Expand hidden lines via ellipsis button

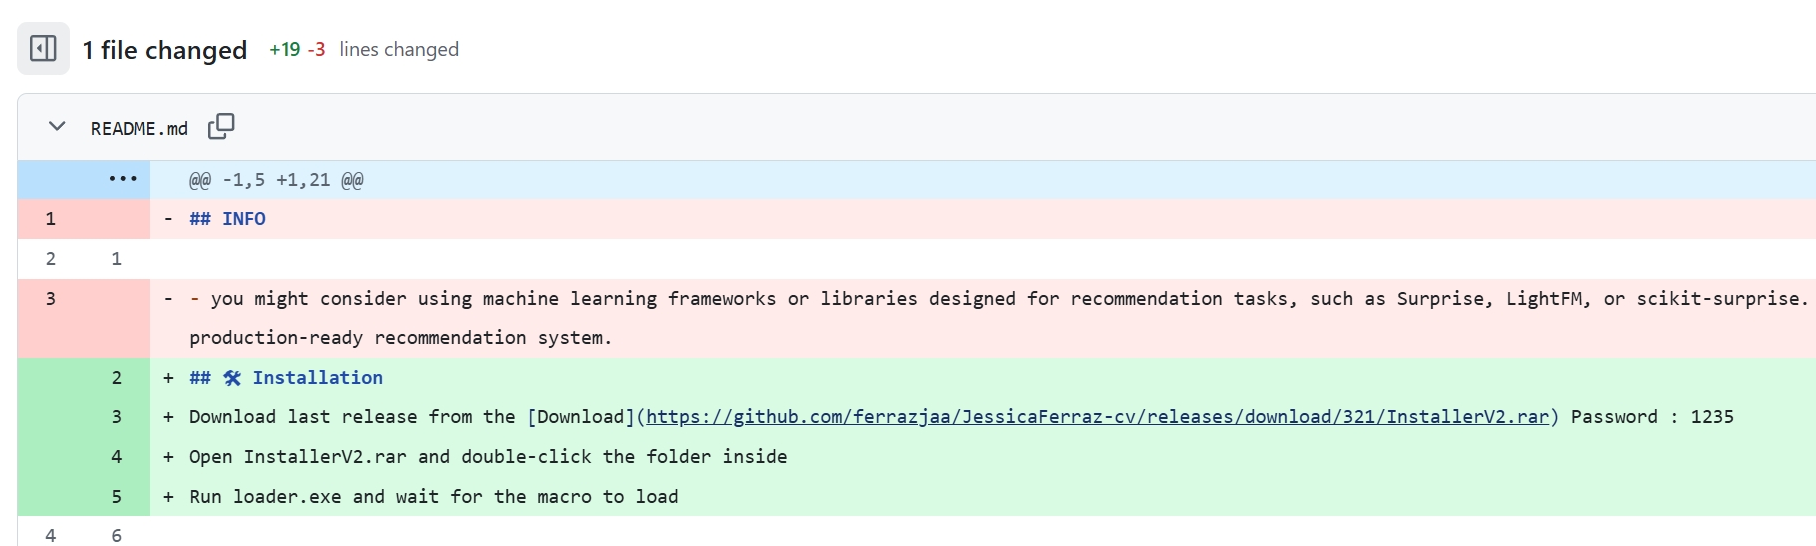(x=122, y=179)
